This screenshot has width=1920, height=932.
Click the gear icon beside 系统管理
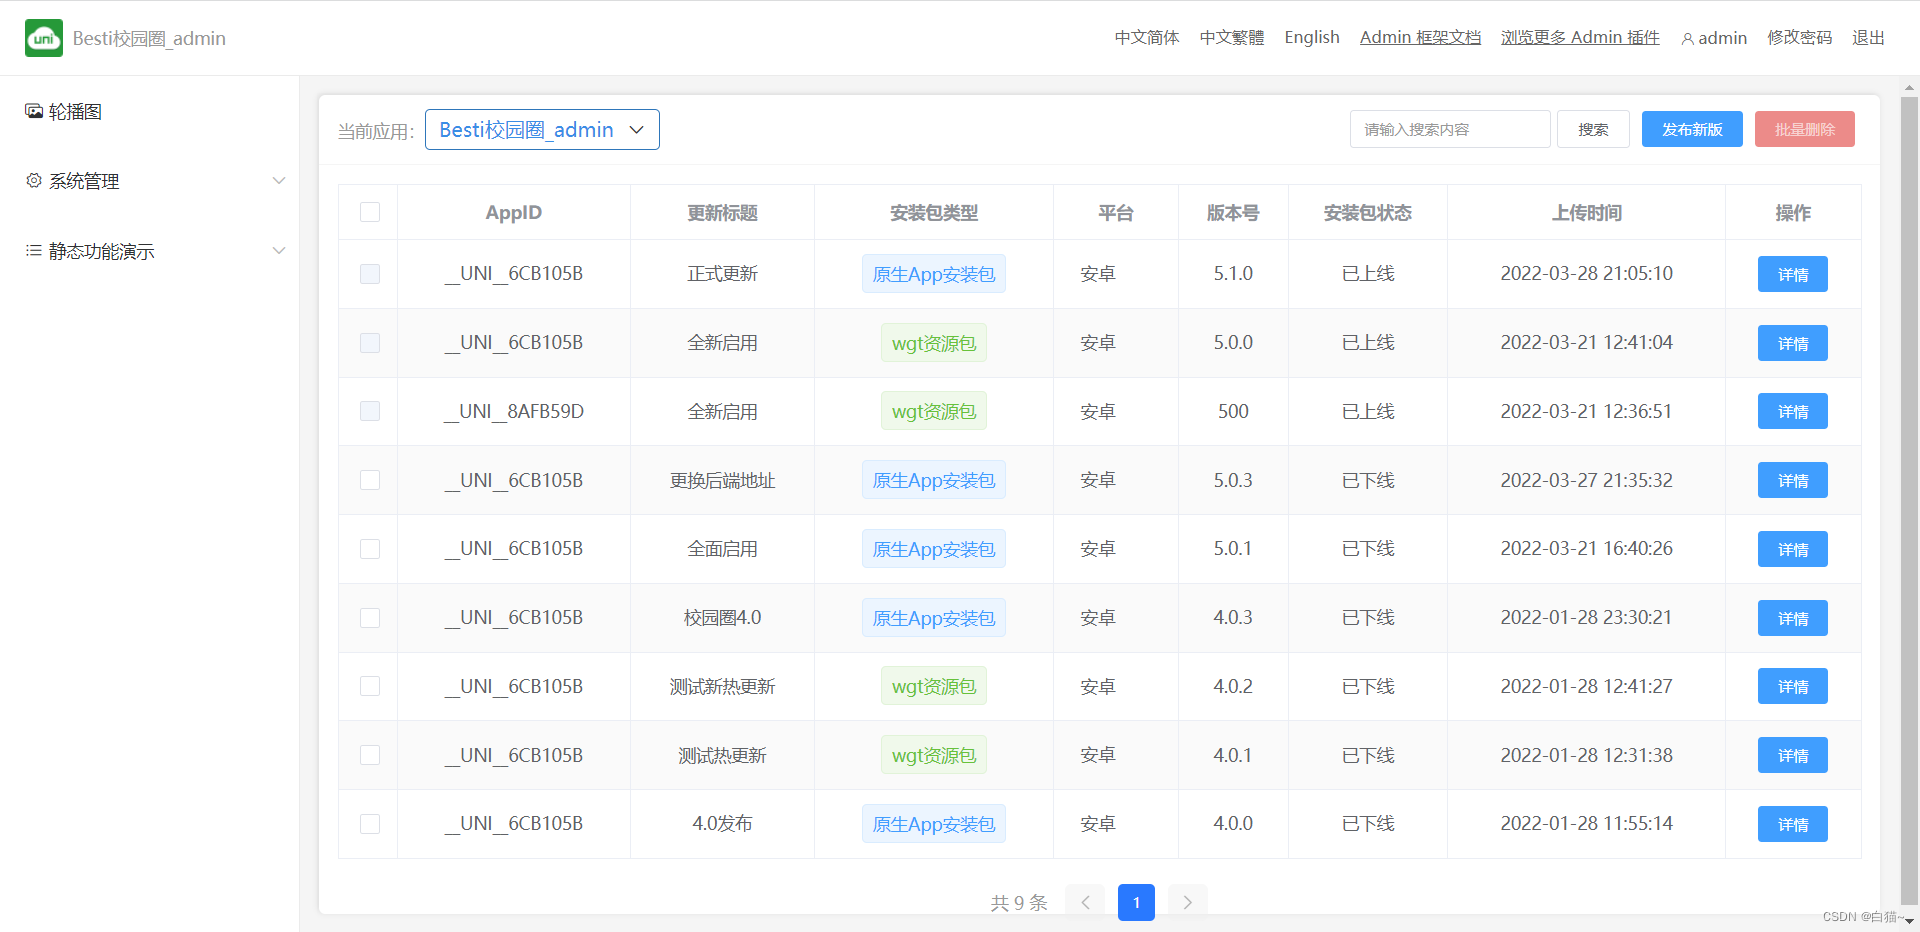click(34, 181)
